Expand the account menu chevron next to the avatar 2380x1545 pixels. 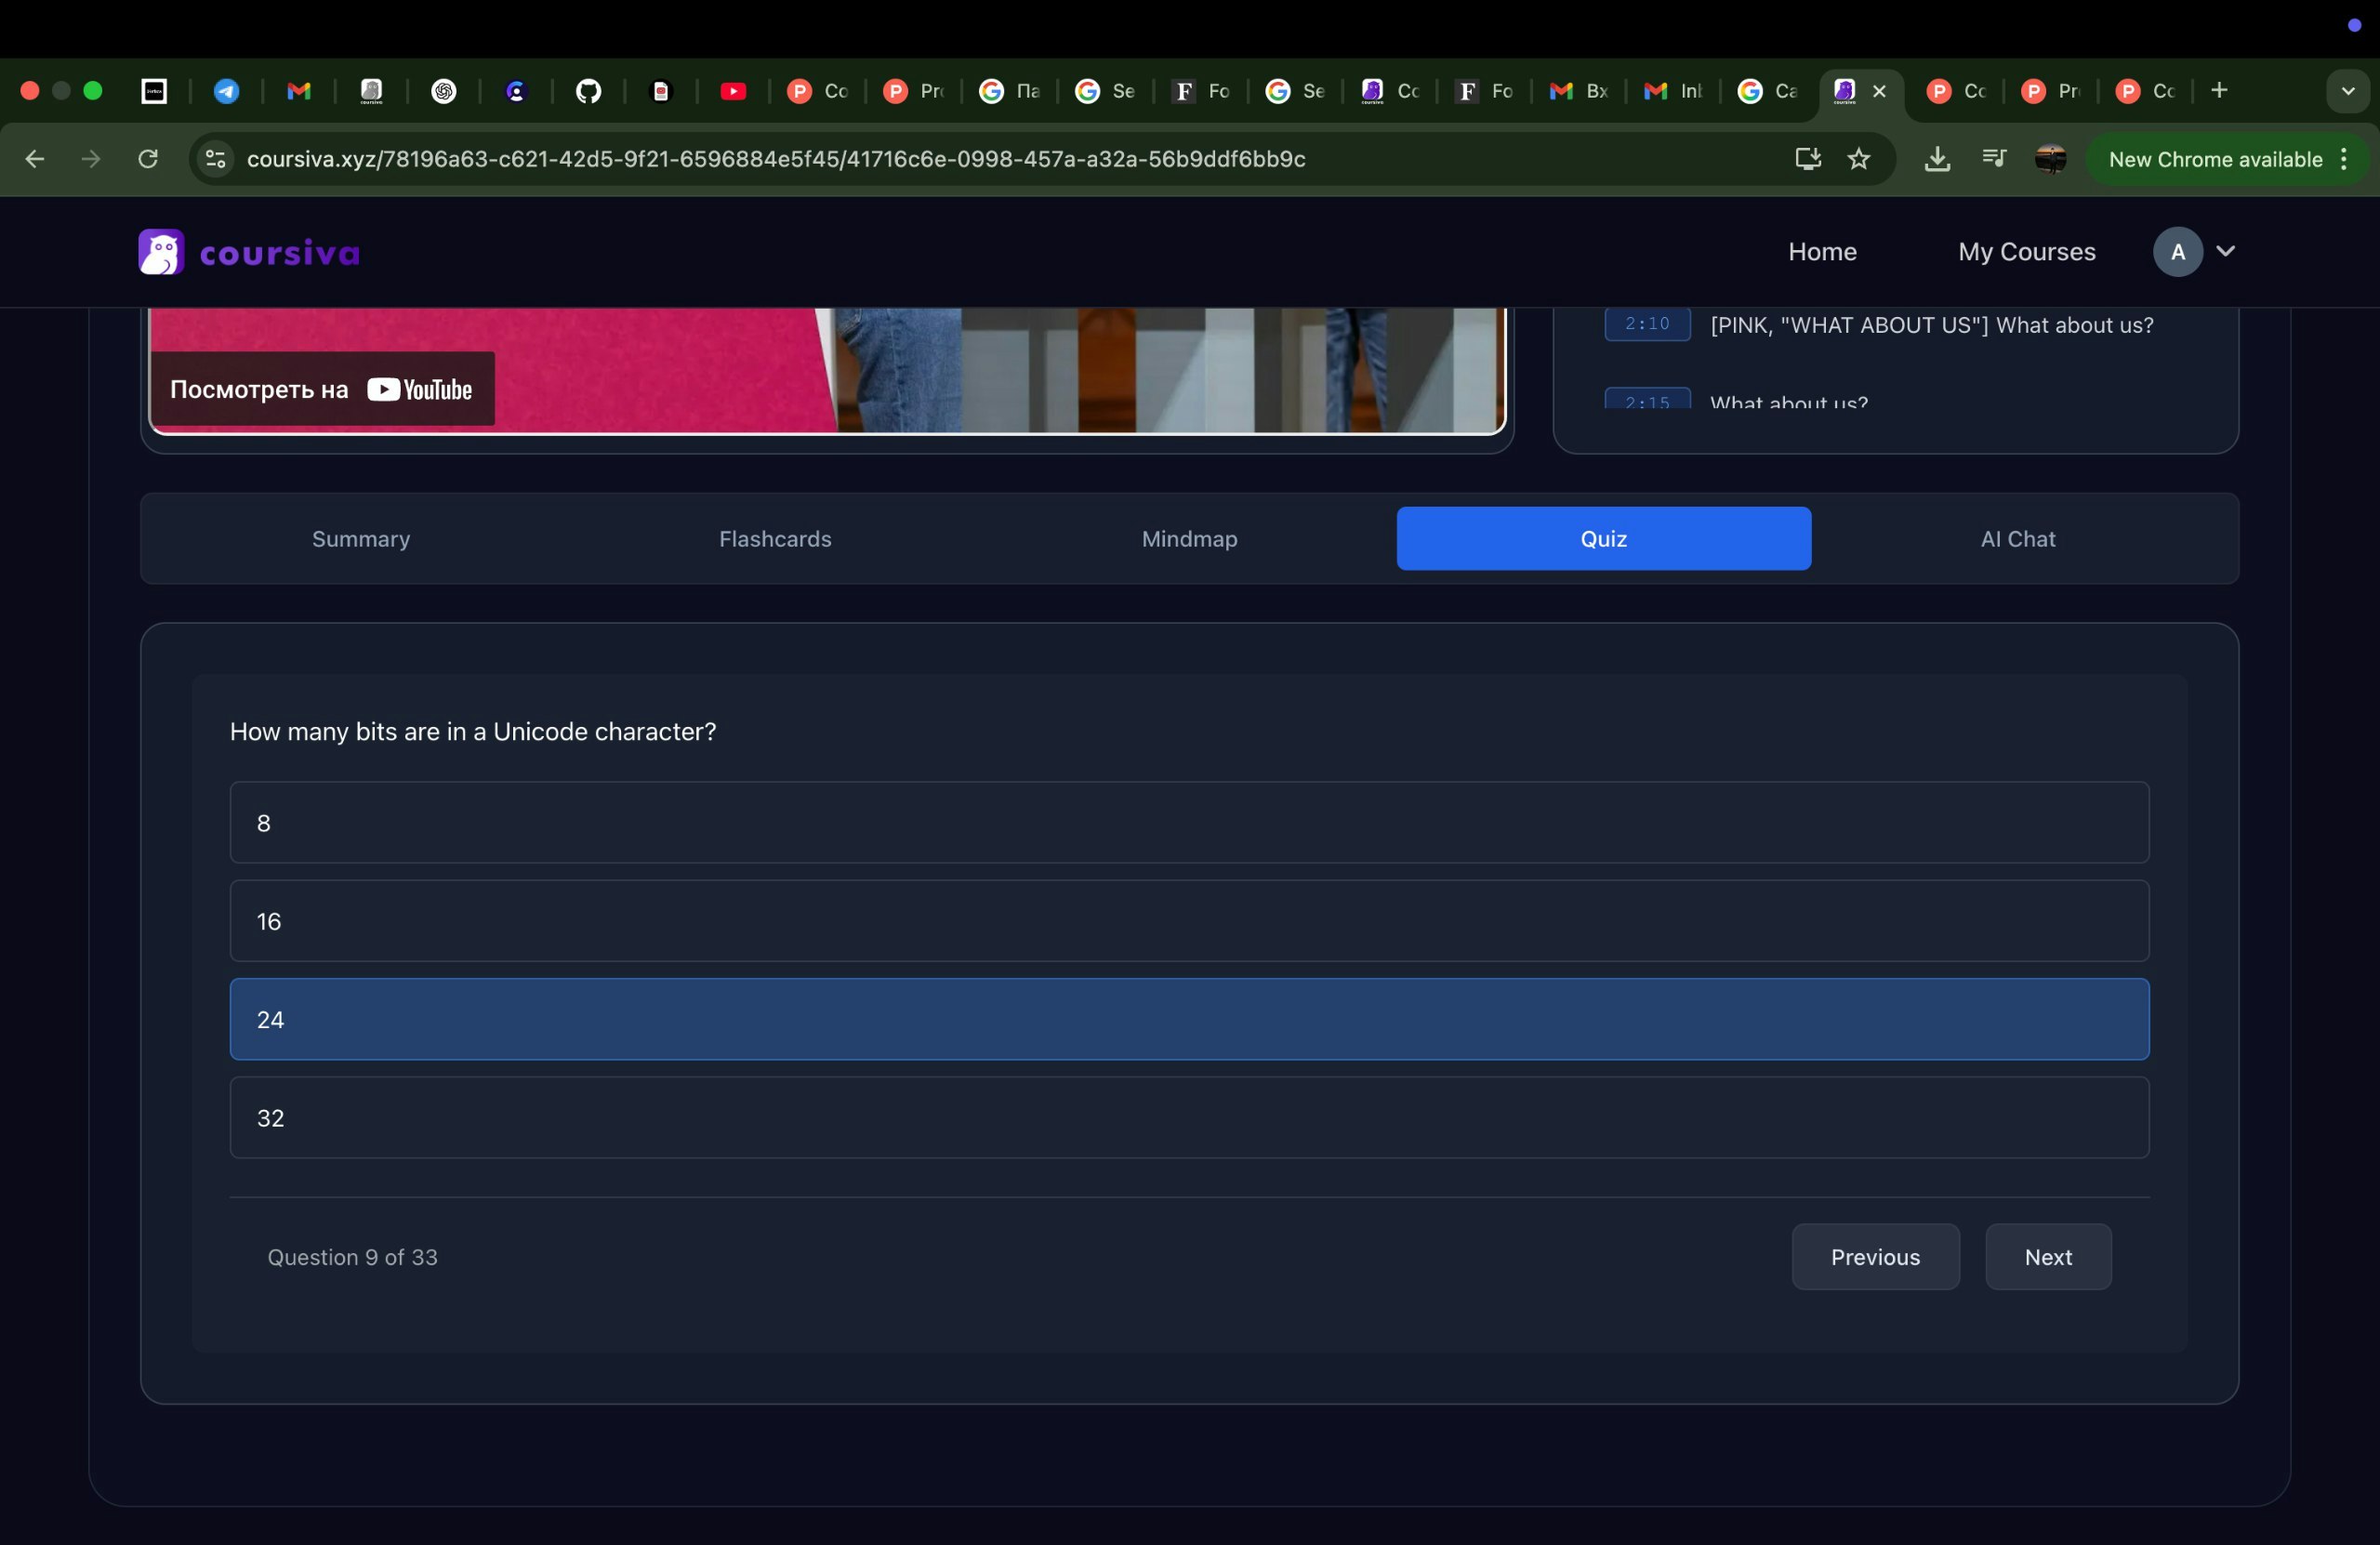(x=2225, y=251)
